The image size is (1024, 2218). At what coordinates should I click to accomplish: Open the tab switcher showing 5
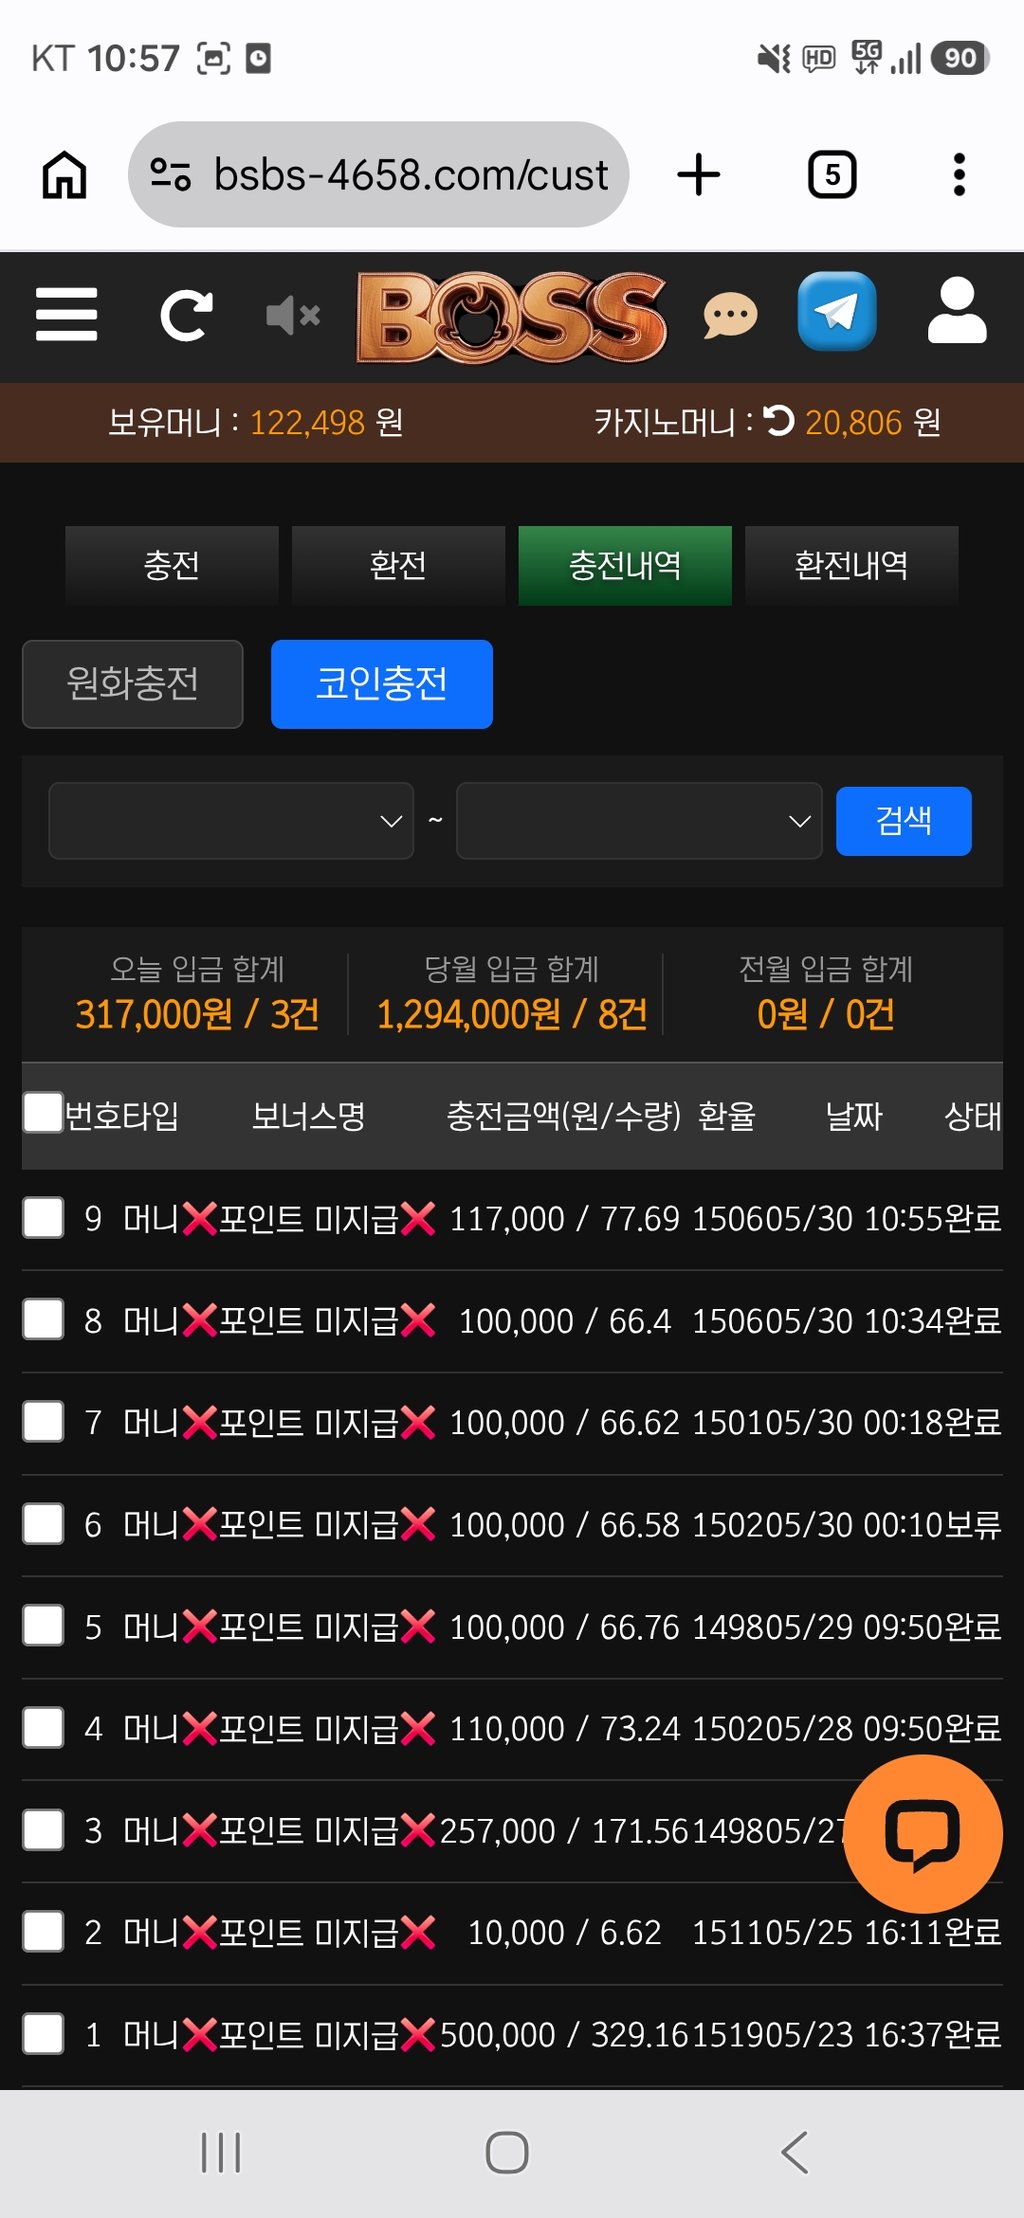pos(832,175)
